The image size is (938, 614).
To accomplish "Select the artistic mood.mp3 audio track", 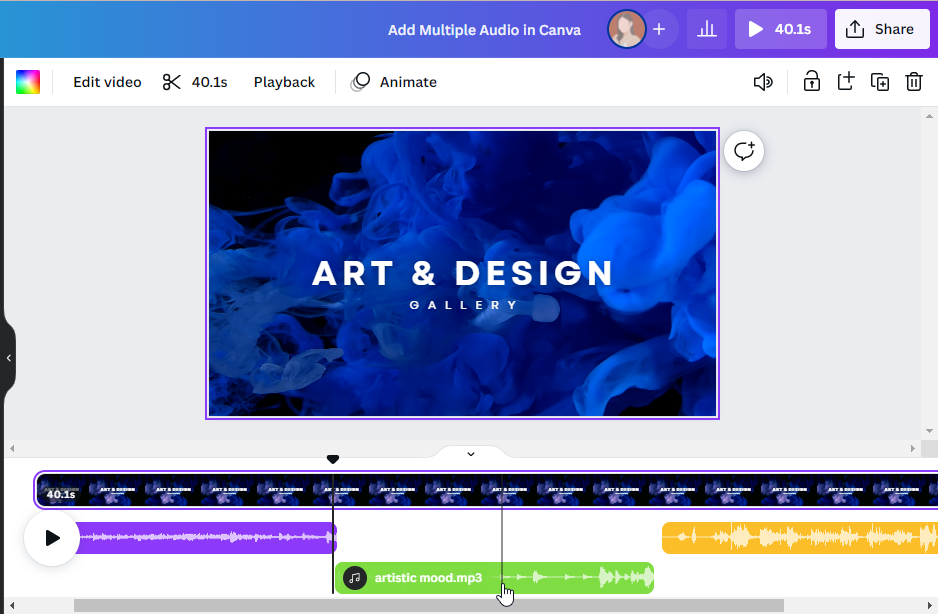I will coord(428,578).
